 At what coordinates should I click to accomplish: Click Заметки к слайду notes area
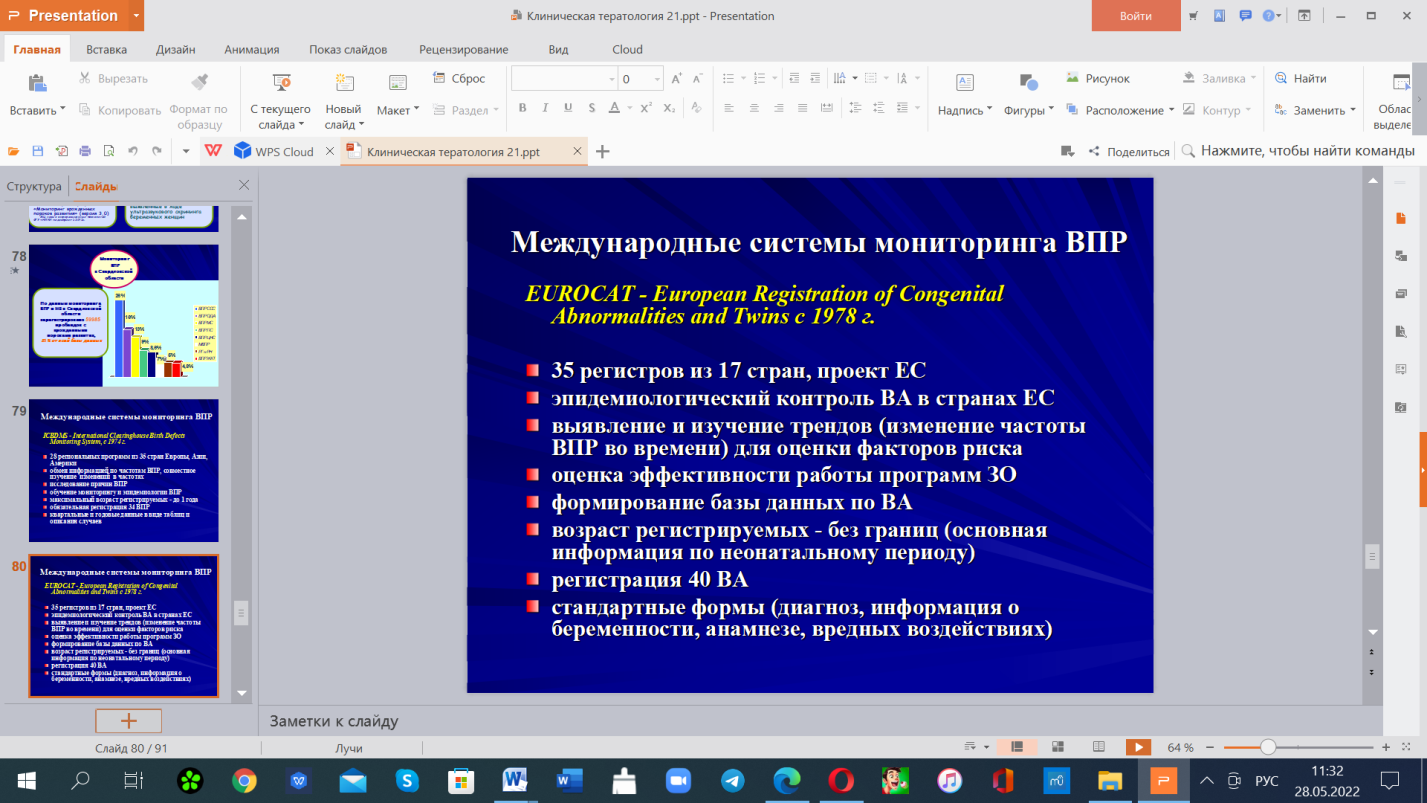tap(334, 721)
